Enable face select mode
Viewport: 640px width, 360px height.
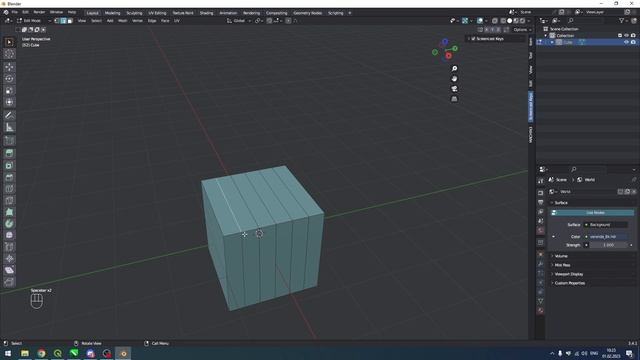coord(70,21)
